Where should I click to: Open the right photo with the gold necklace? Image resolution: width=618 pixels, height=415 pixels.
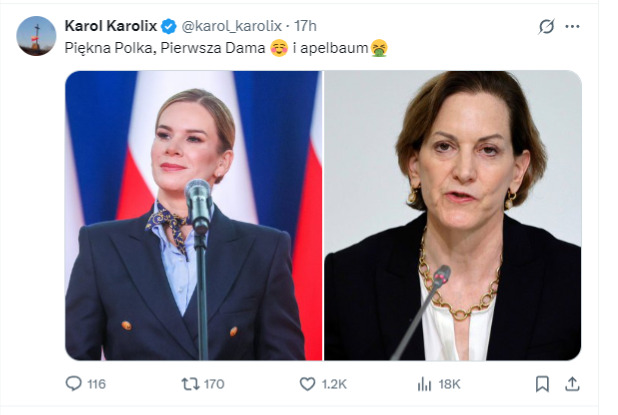point(452,215)
